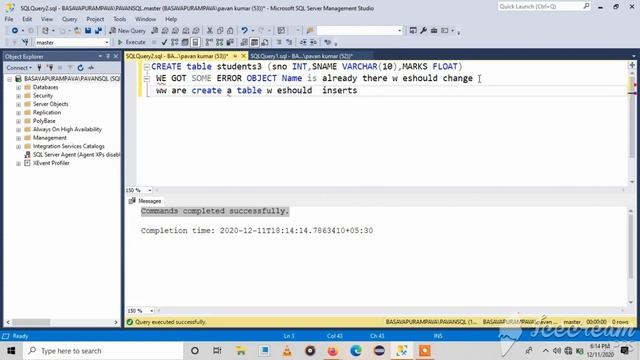The image size is (640, 360).
Task: Click the Save All icon
Action: coord(98,31)
